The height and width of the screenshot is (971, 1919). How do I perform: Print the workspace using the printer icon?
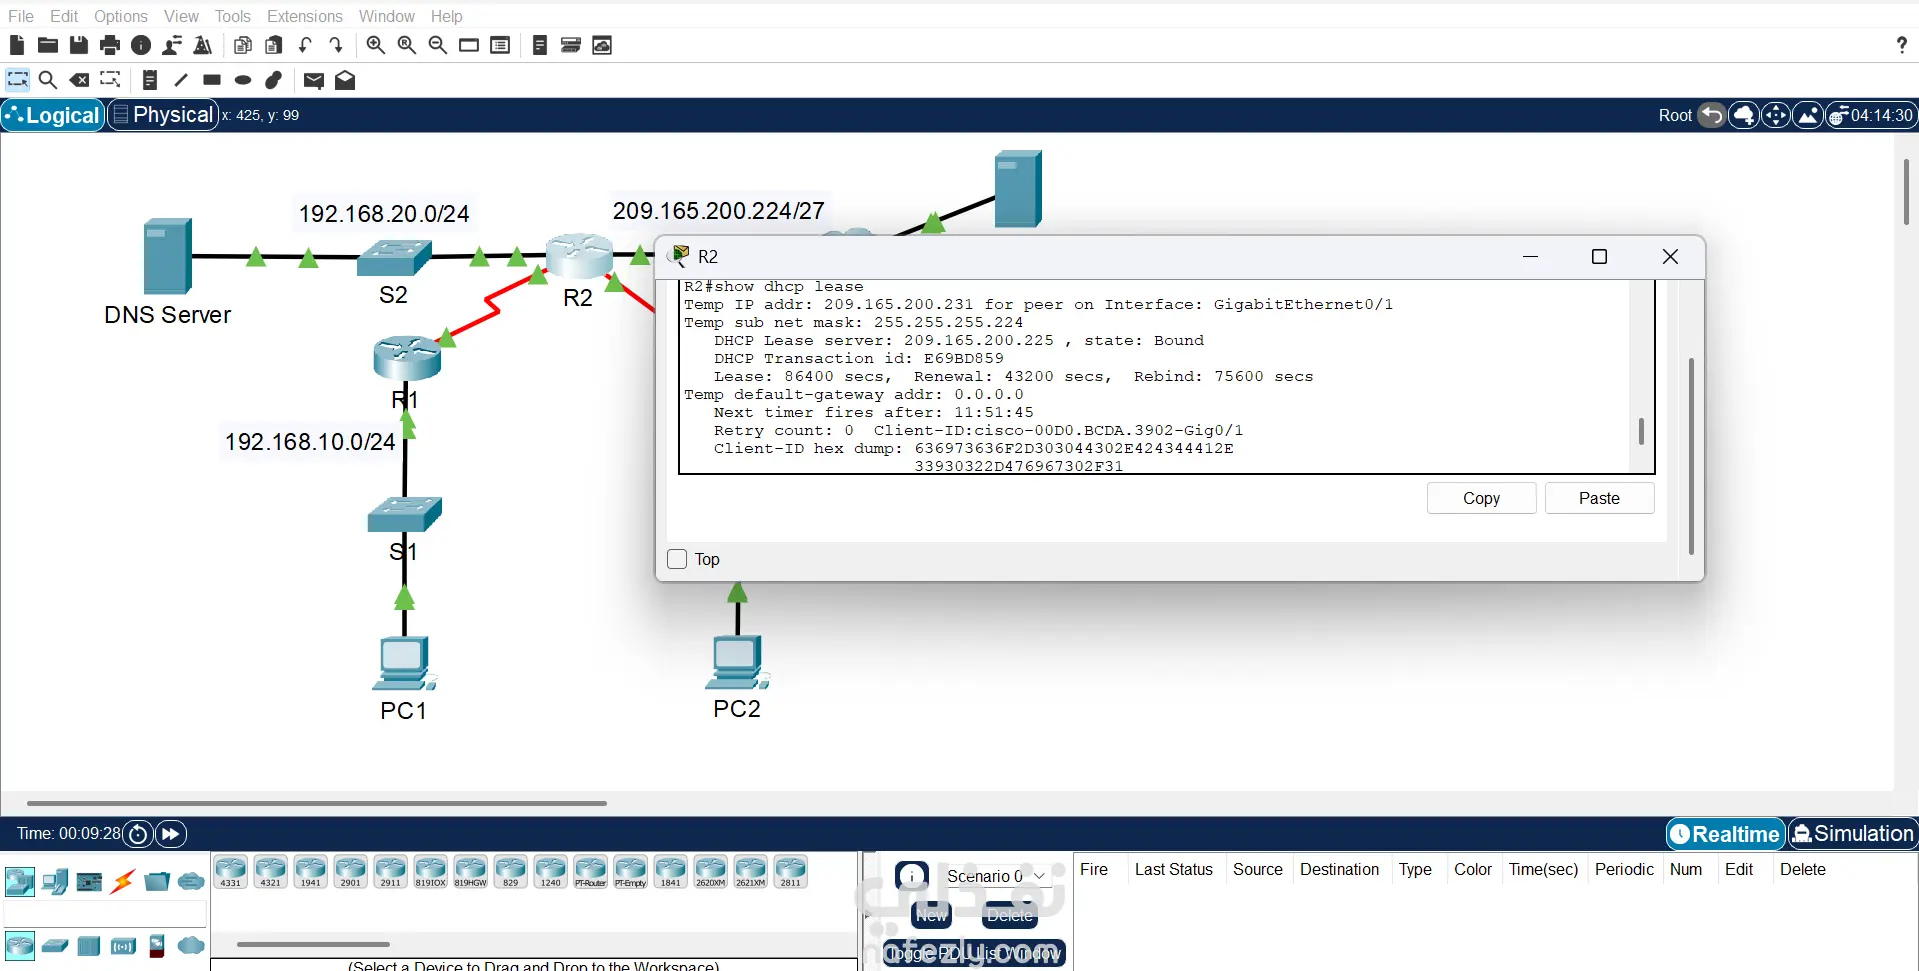coord(110,45)
